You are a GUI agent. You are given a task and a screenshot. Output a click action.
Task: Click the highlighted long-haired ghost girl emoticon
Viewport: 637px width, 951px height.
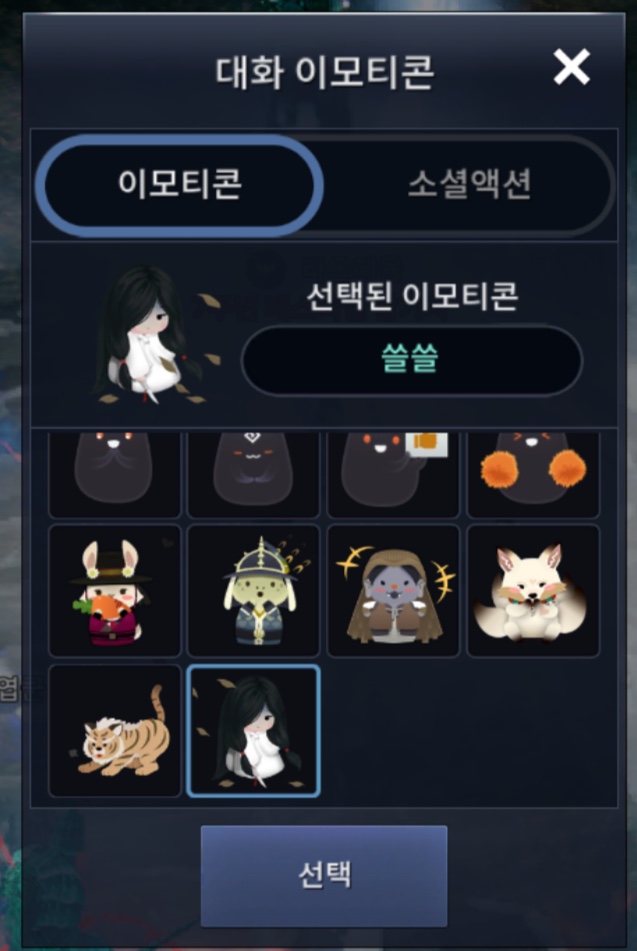point(254,731)
